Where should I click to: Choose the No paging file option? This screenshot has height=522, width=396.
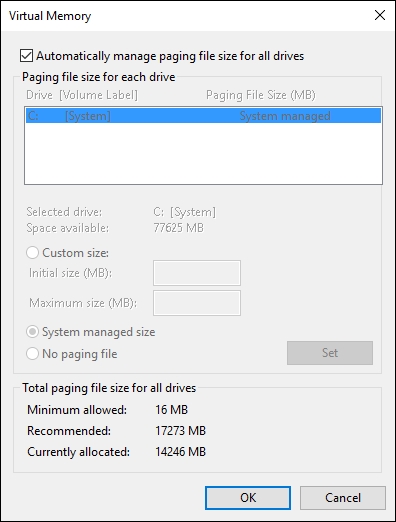(x=32, y=354)
